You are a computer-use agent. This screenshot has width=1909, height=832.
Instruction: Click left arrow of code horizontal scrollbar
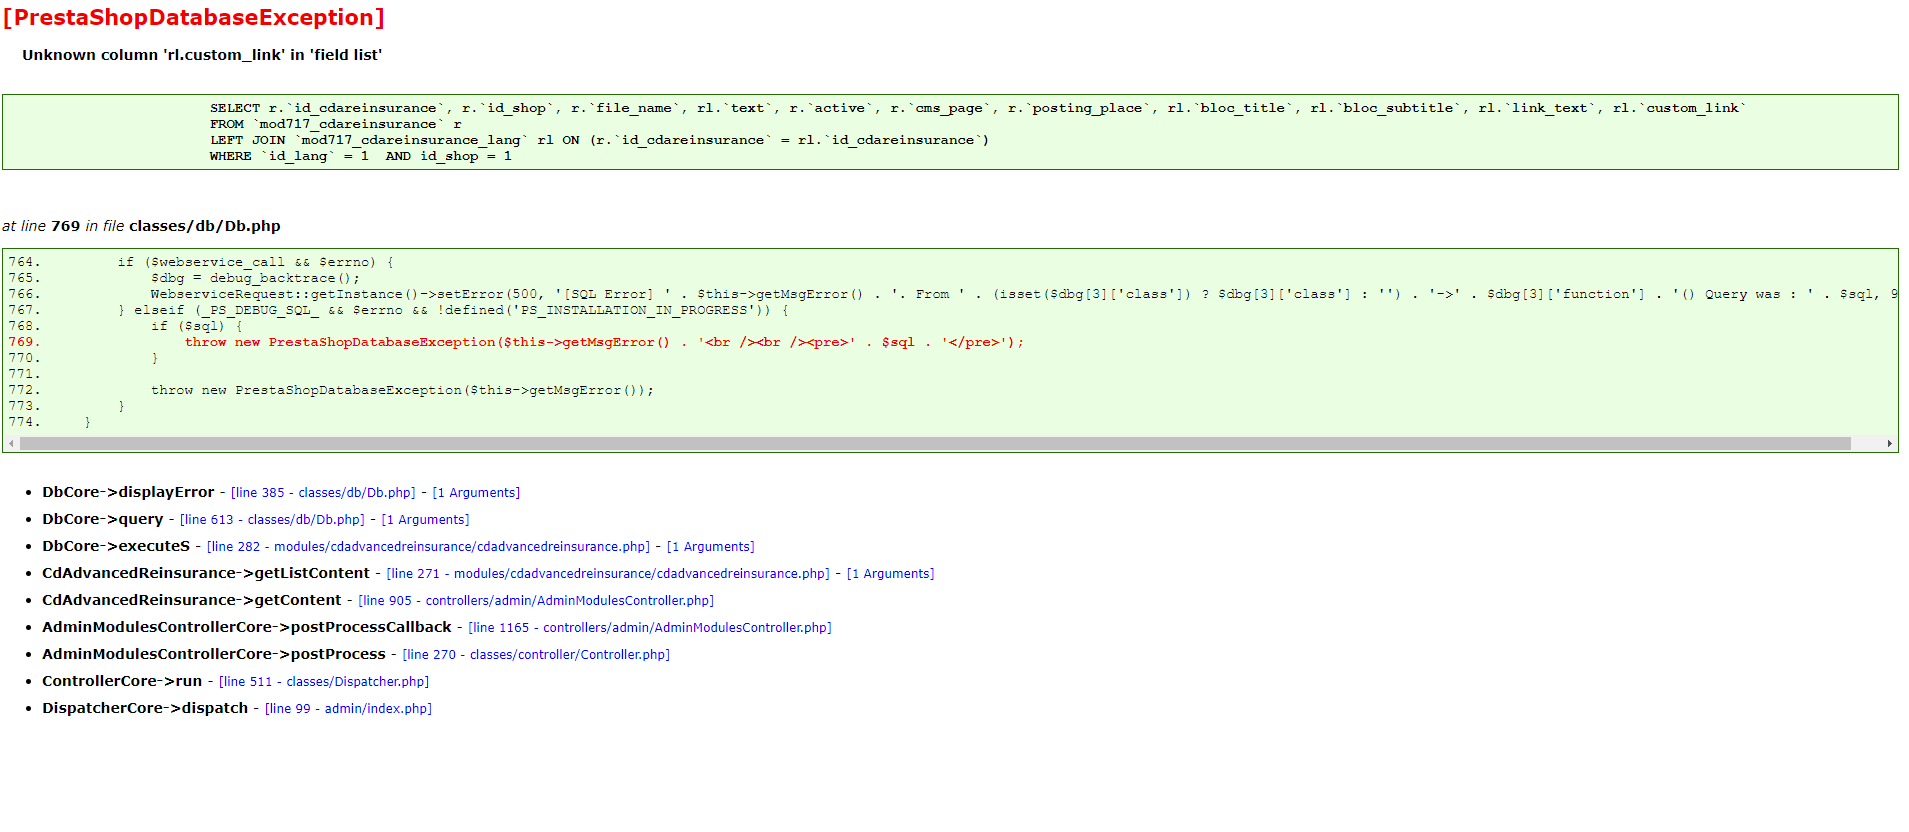tap(11, 443)
